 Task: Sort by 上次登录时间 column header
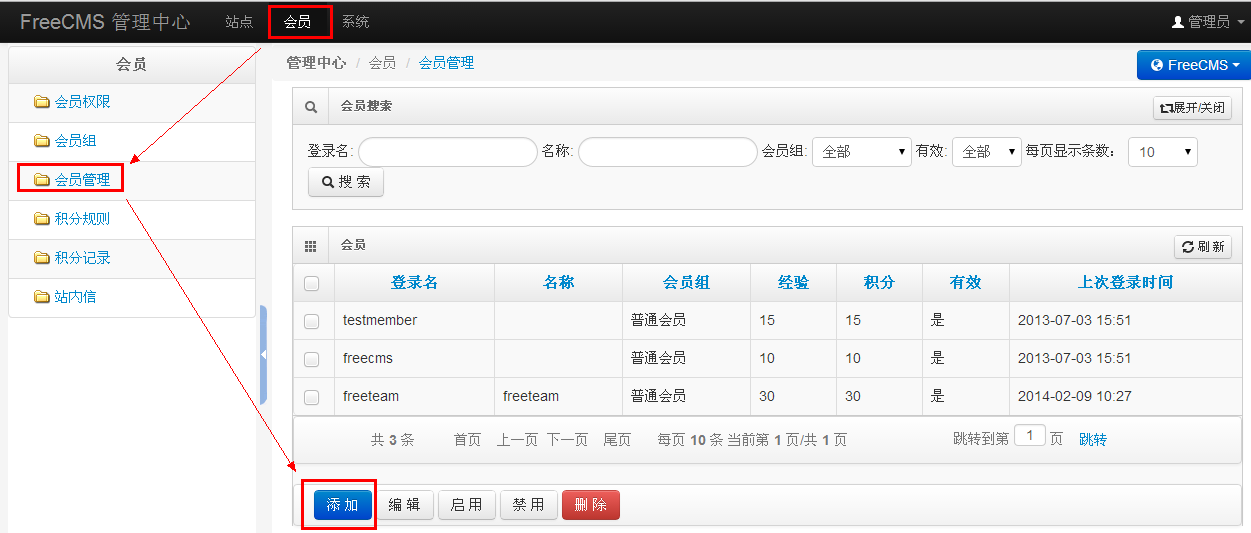1125,283
